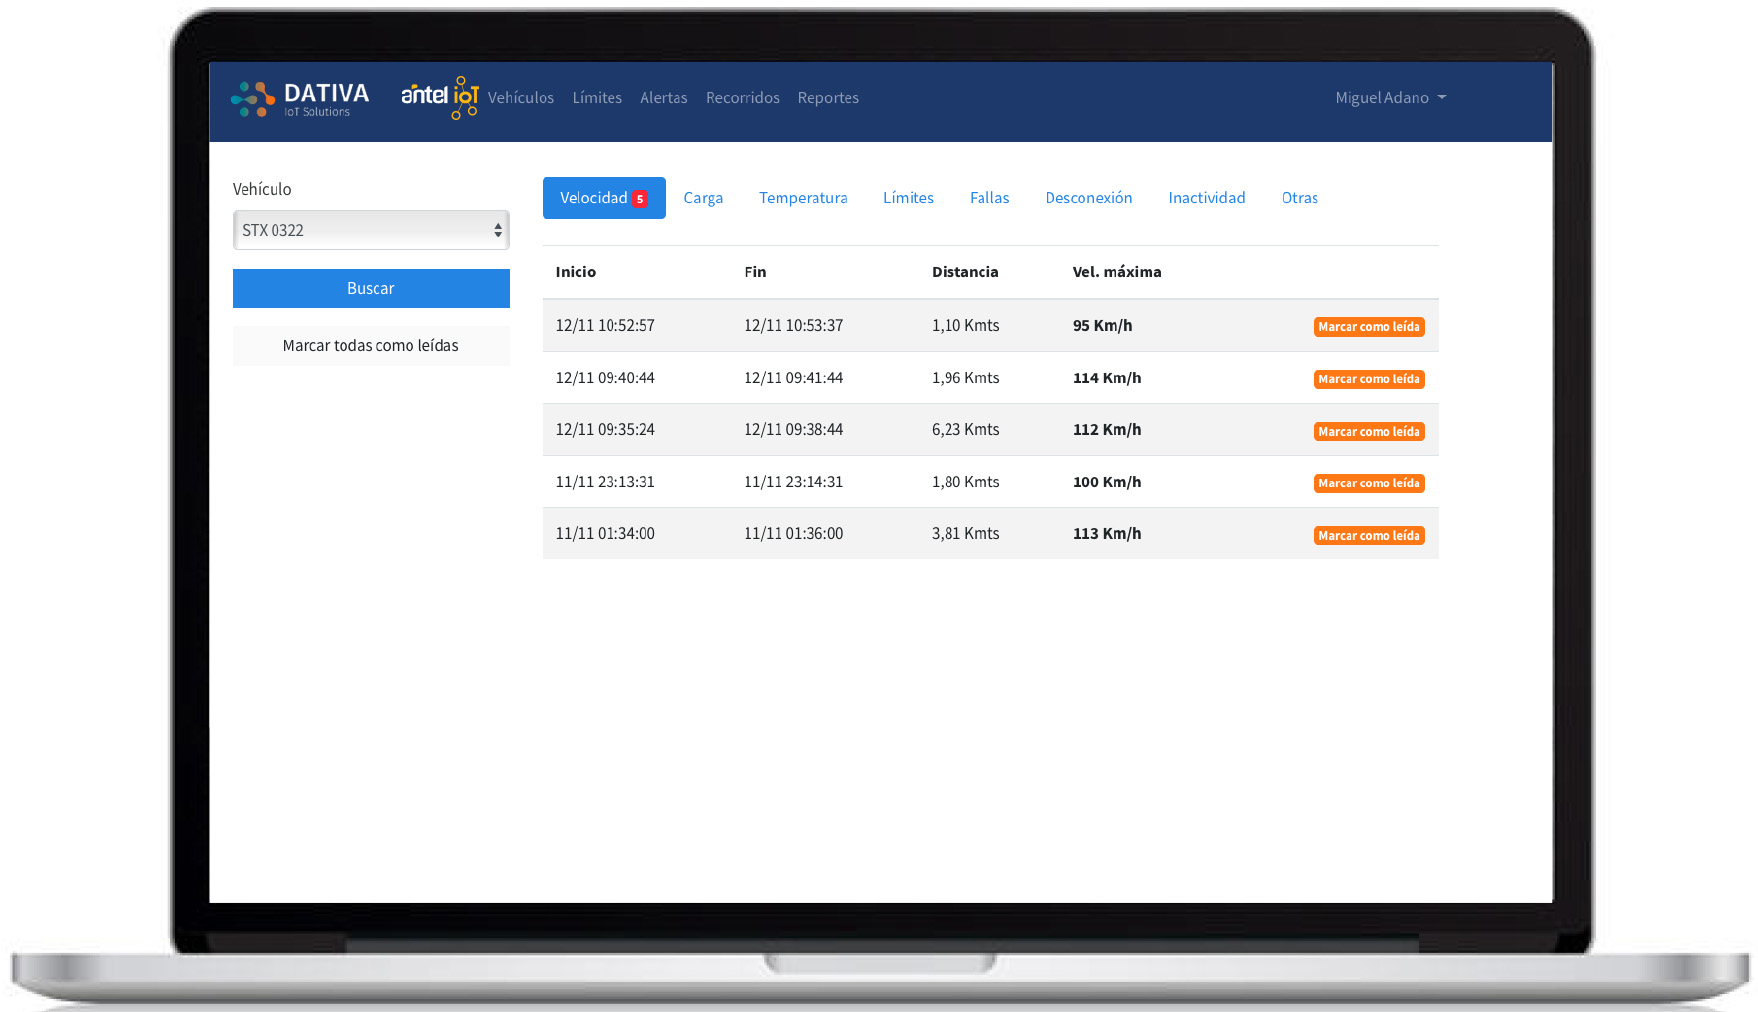The image size is (1758, 1012).
Task: Click distance 1,10 Kmts
Action: click(x=966, y=326)
